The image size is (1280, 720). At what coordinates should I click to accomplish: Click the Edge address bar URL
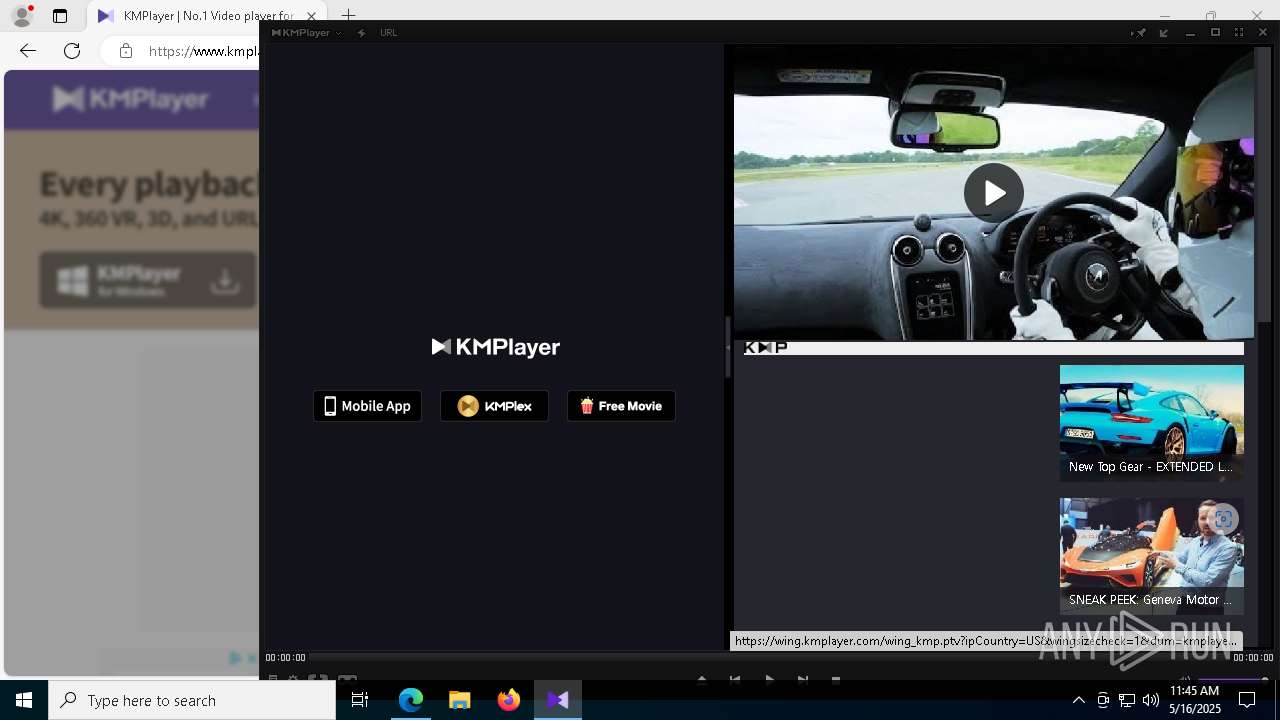[203, 51]
